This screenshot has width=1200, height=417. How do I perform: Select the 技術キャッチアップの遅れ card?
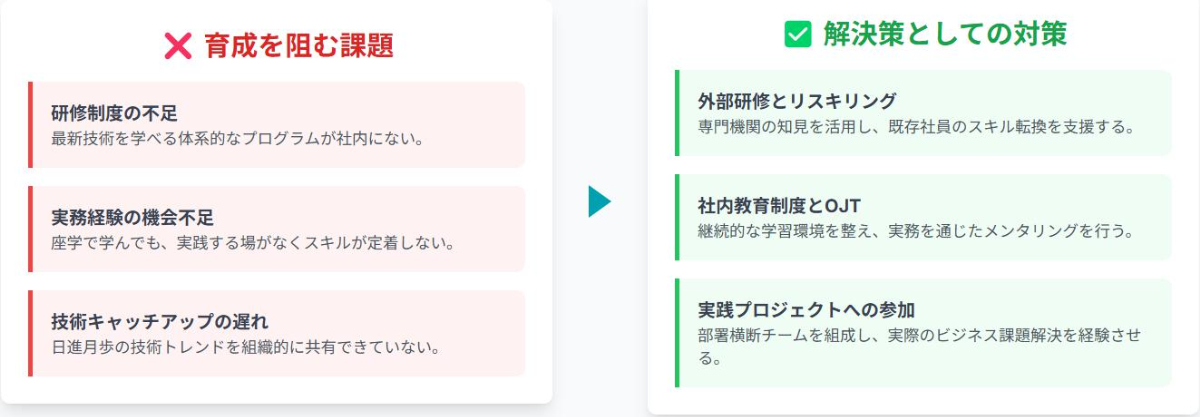tap(276, 333)
